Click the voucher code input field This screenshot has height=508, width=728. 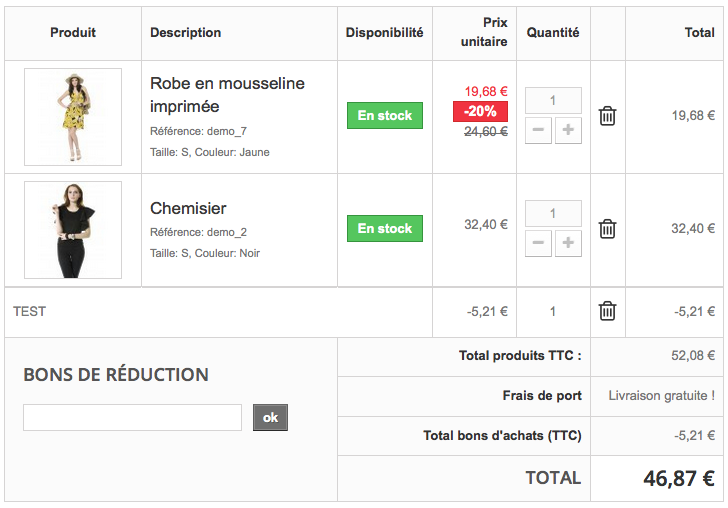pyautogui.click(x=132, y=417)
